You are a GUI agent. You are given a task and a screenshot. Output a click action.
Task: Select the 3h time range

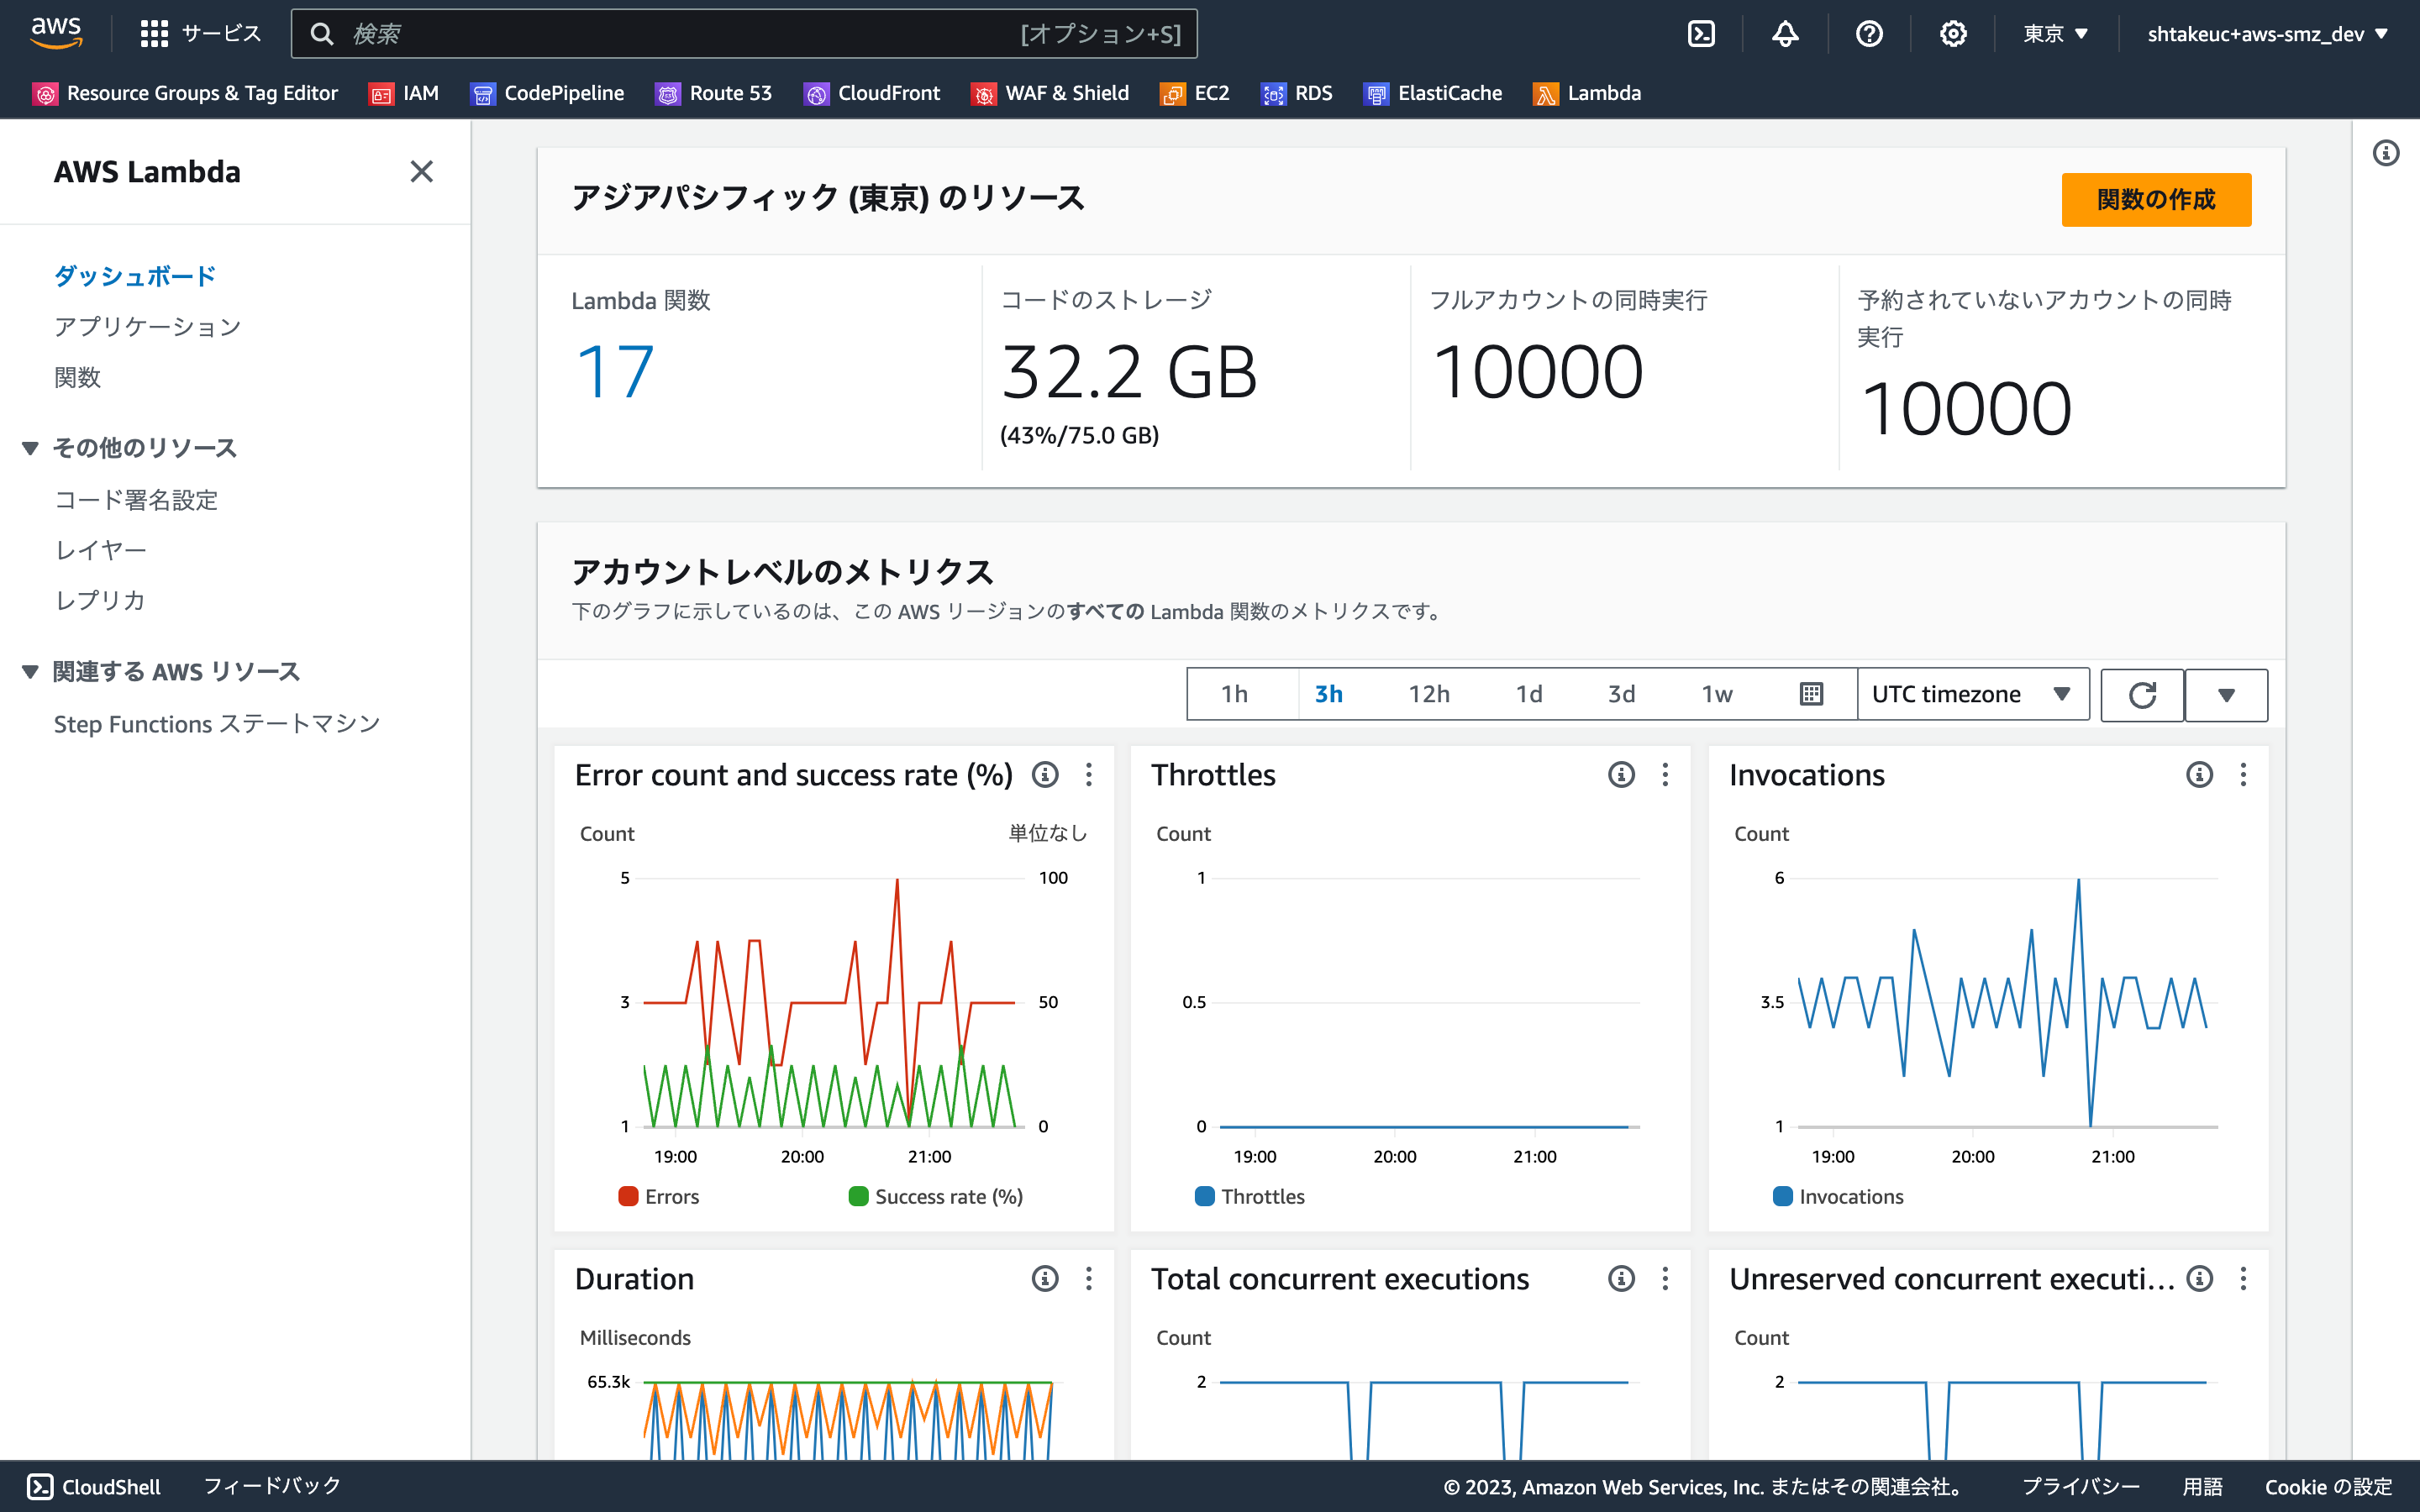pyautogui.click(x=1328, y=694)
